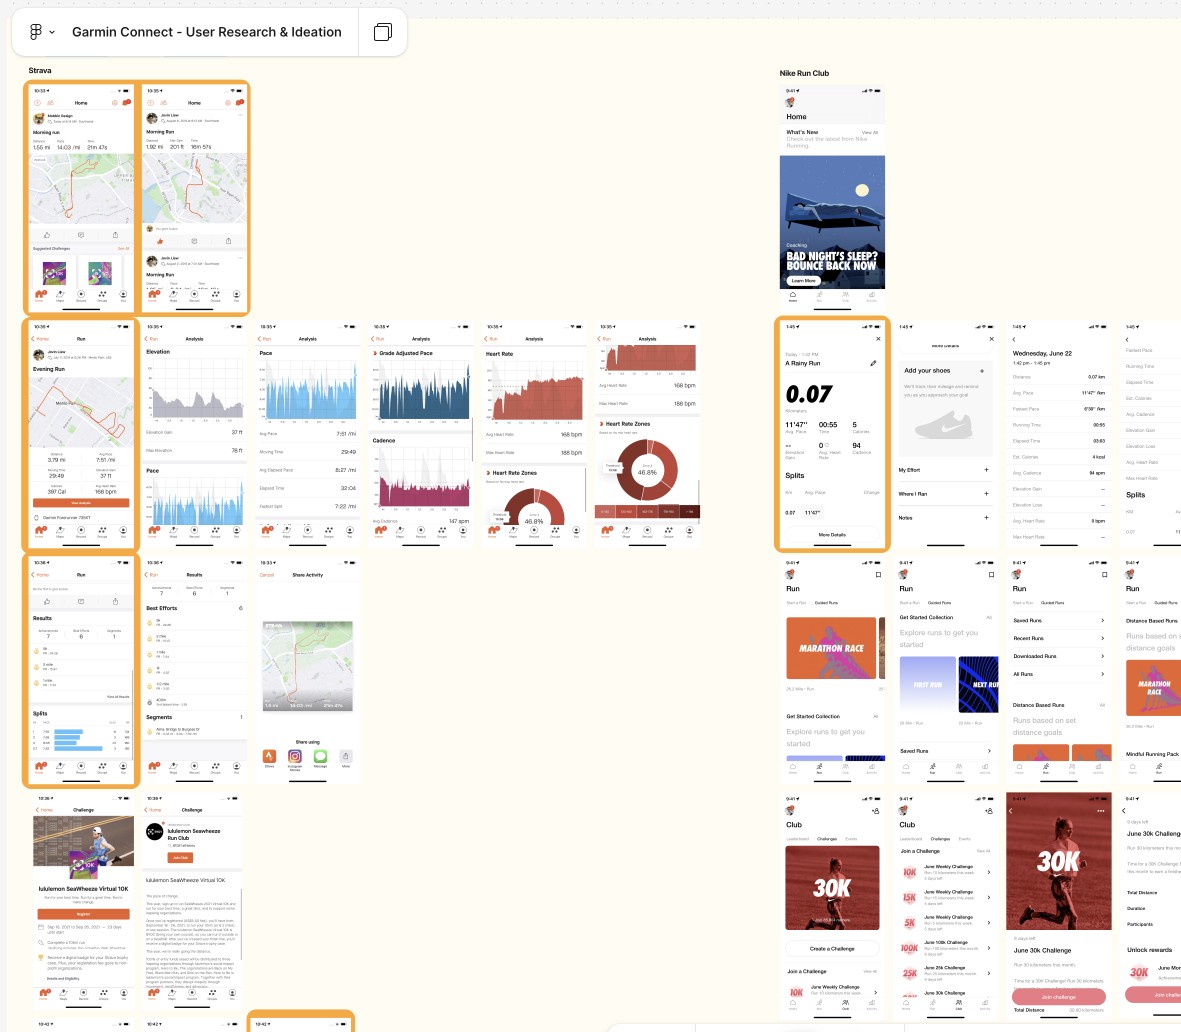Click the close X in A Rainy Run frame
The height and width of the screenshot is (1032, 1181).
pos(878,339)
